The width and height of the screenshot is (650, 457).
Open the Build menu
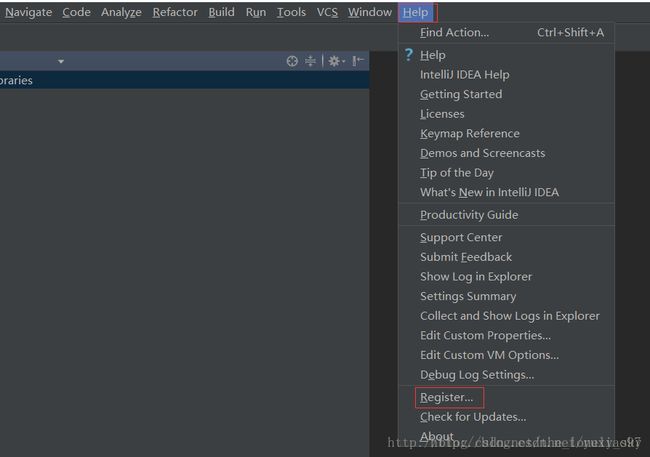coord(221,12)
